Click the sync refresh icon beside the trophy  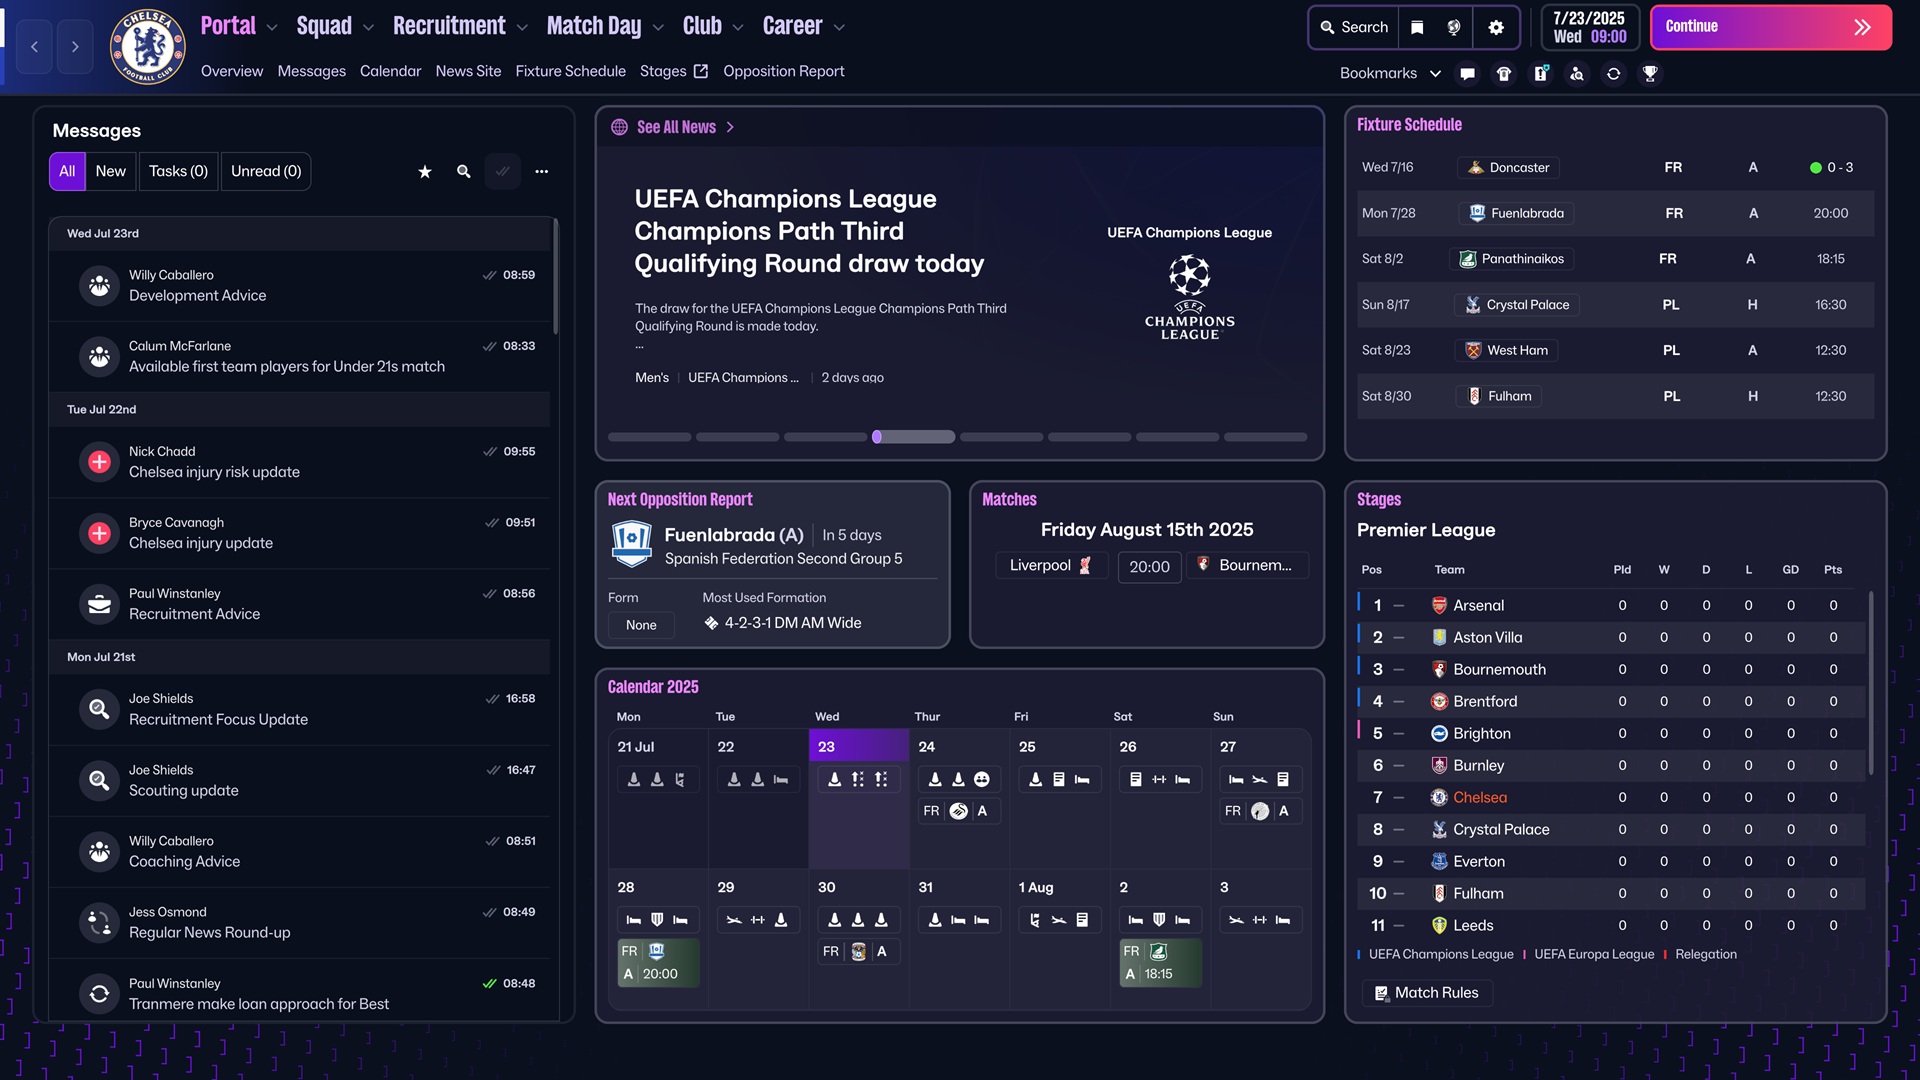click(1613, 73)
